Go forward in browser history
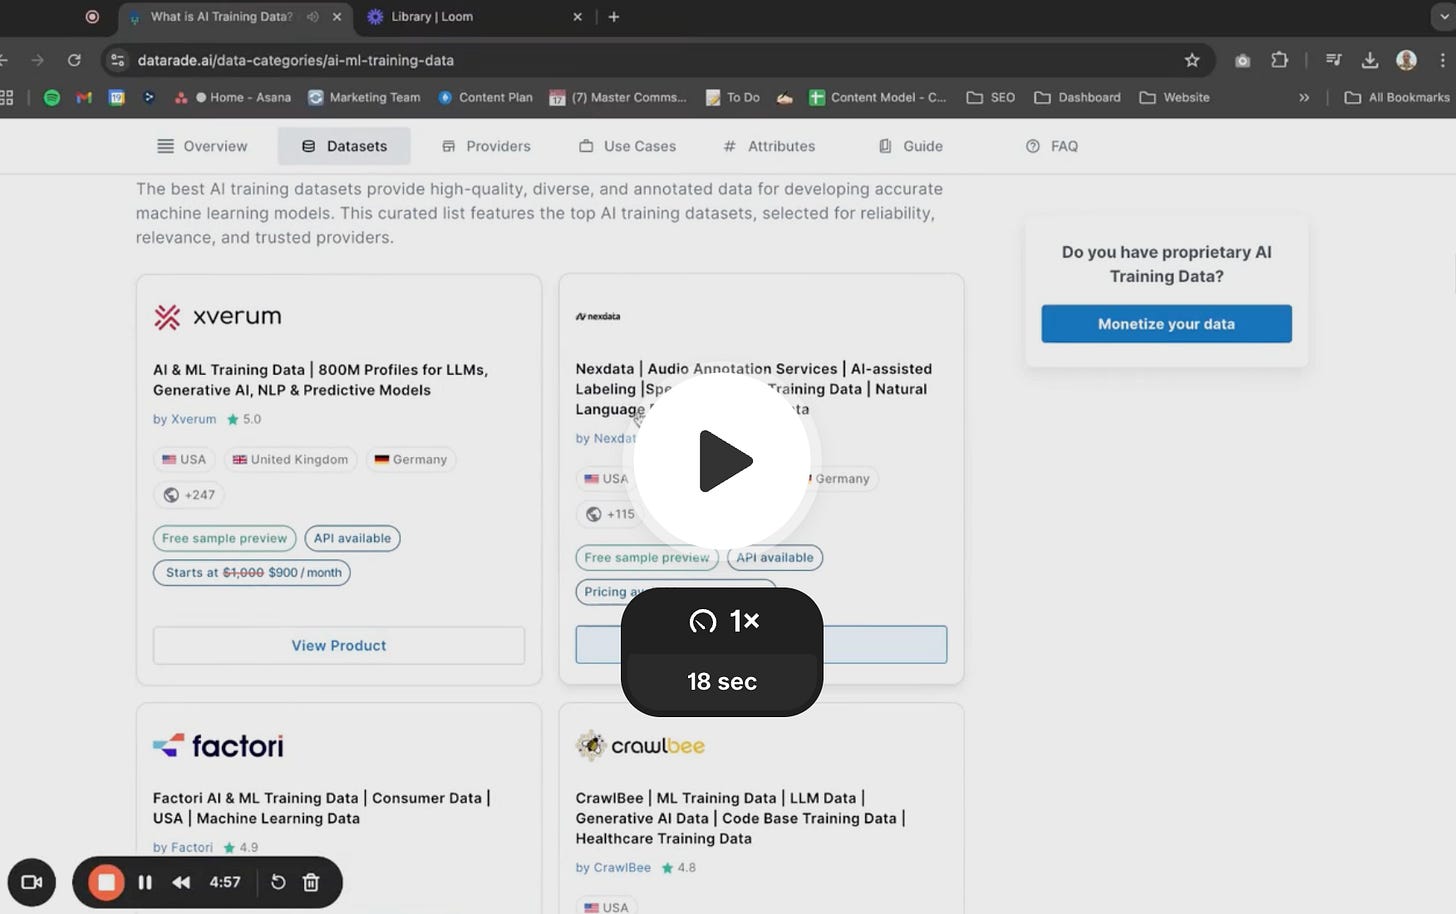 click(37, 60)
